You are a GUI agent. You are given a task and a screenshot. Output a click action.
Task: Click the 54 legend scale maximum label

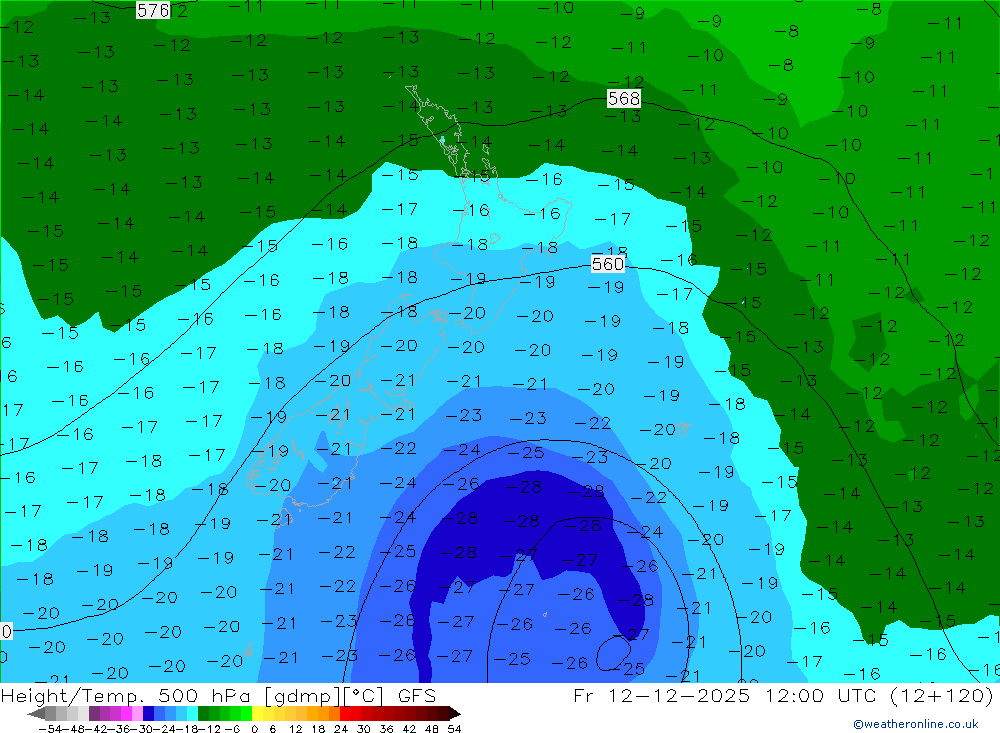pyautogui.click(x=454, y=729)
